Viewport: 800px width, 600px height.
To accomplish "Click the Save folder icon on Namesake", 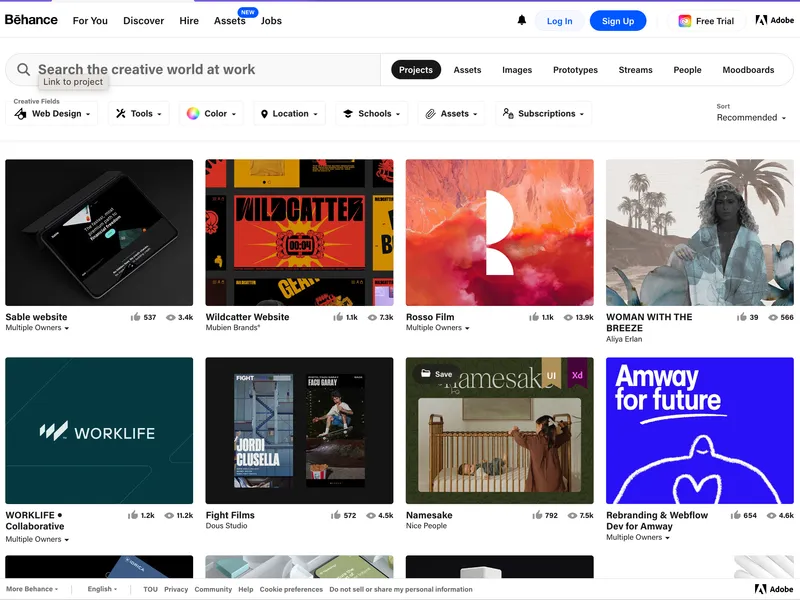I will 425,374.
